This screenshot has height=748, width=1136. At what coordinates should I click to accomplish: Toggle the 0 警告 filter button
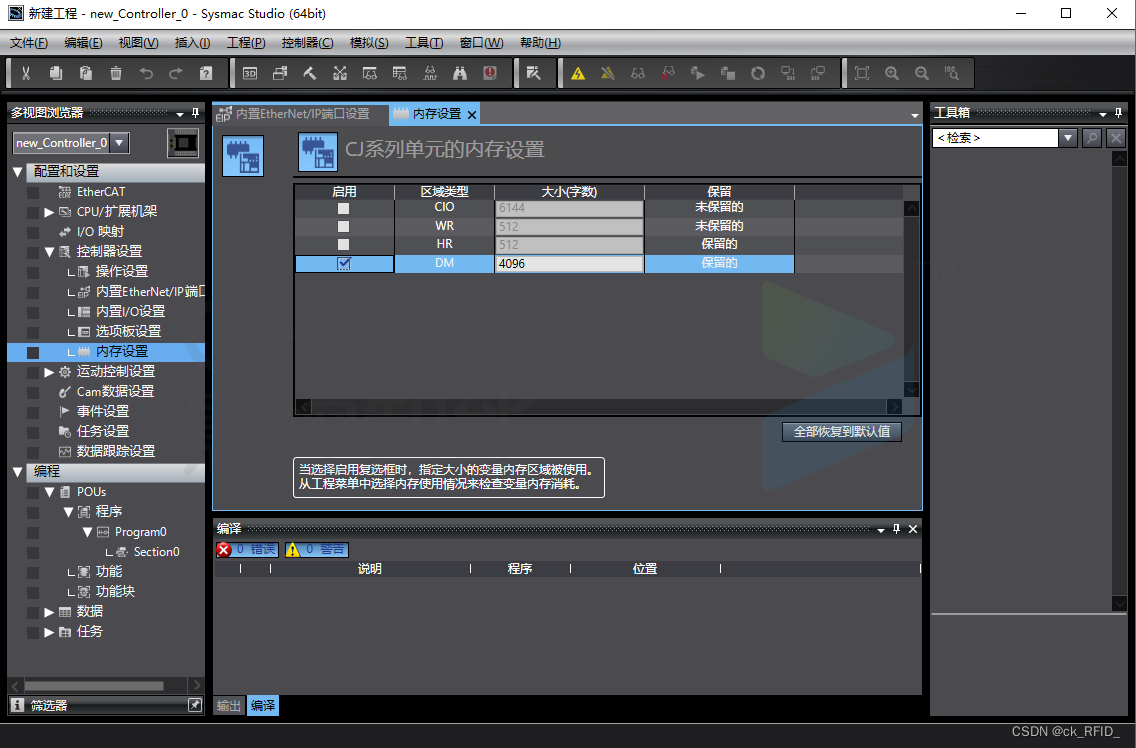tap(317, 549)
